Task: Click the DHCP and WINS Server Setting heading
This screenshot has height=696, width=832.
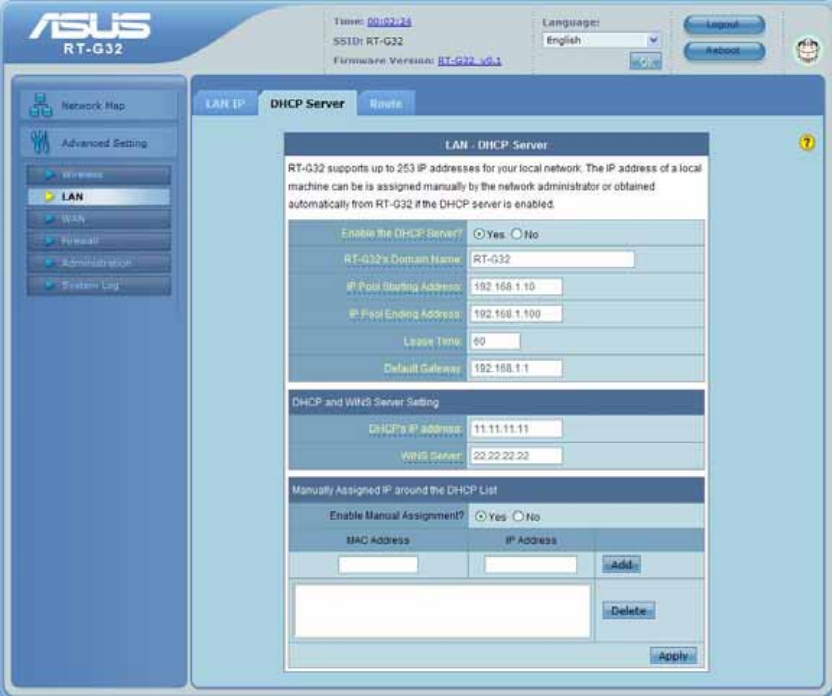Action: point(365,402)
